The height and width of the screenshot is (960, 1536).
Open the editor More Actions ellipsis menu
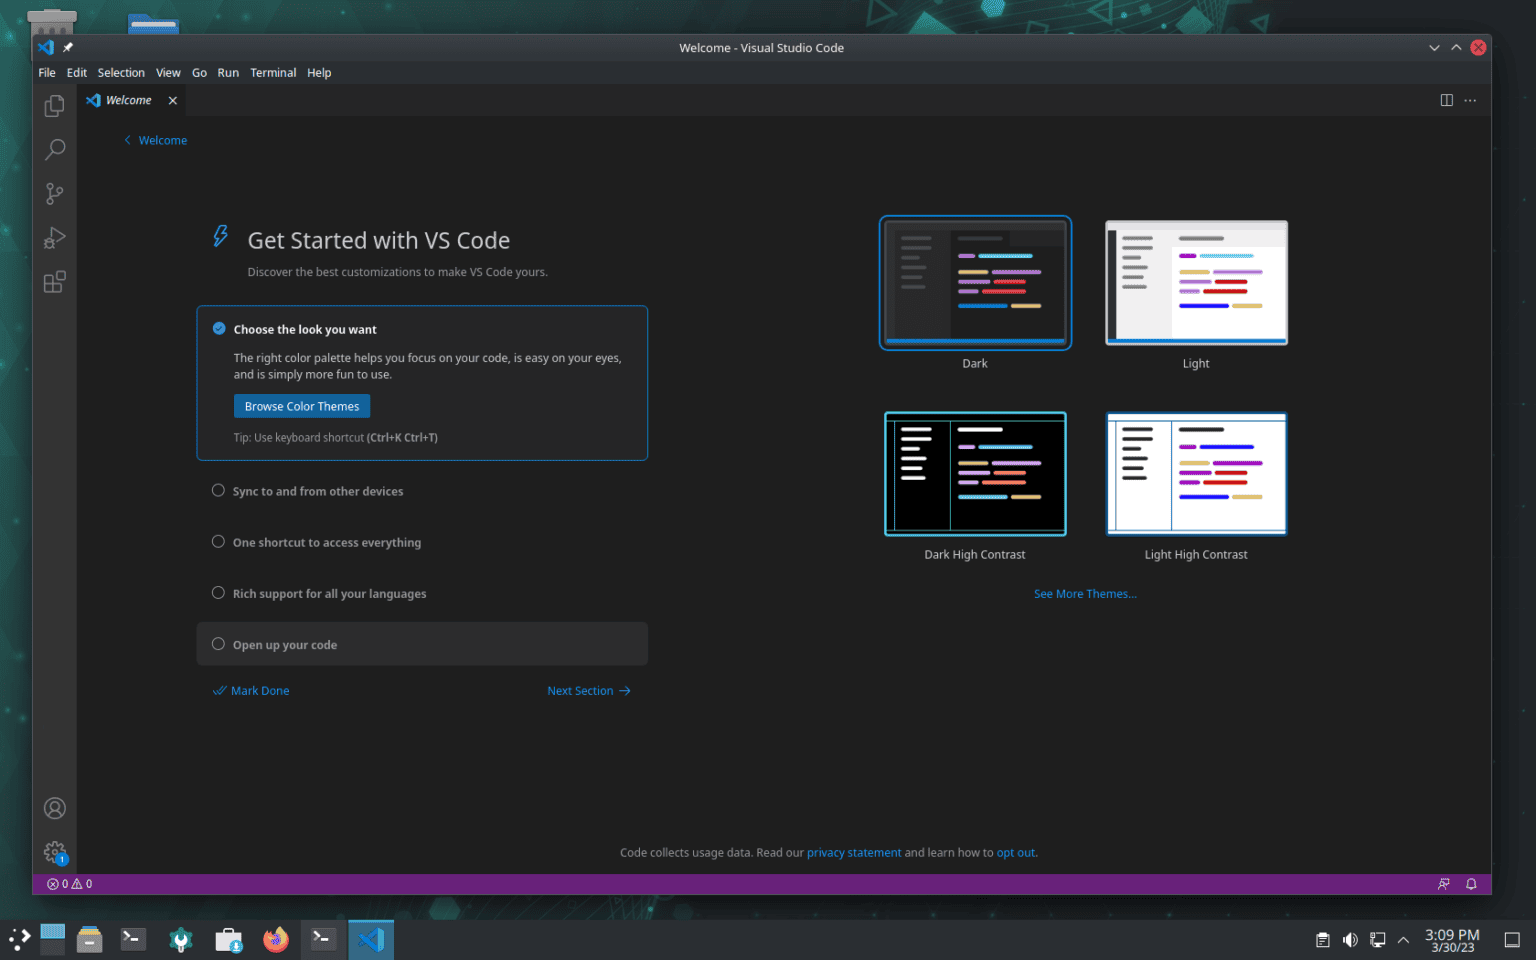tap(1470, 100)
